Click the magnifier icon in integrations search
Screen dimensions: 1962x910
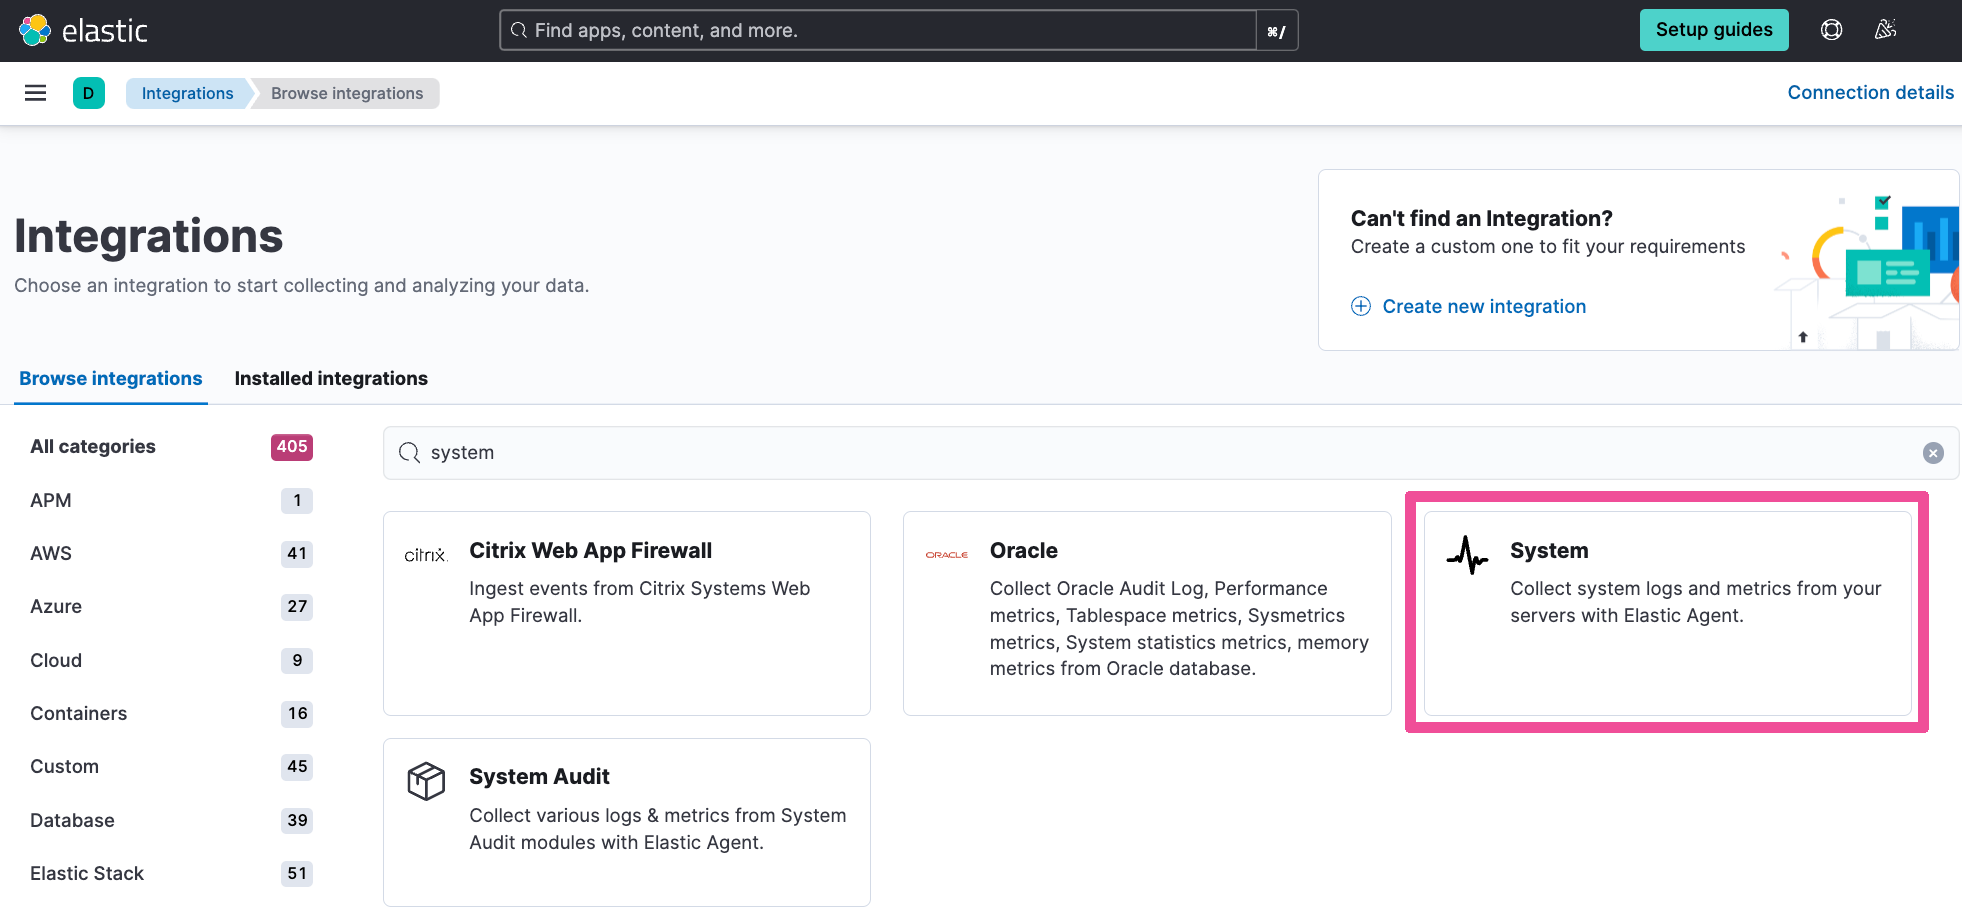pos(409,453)
